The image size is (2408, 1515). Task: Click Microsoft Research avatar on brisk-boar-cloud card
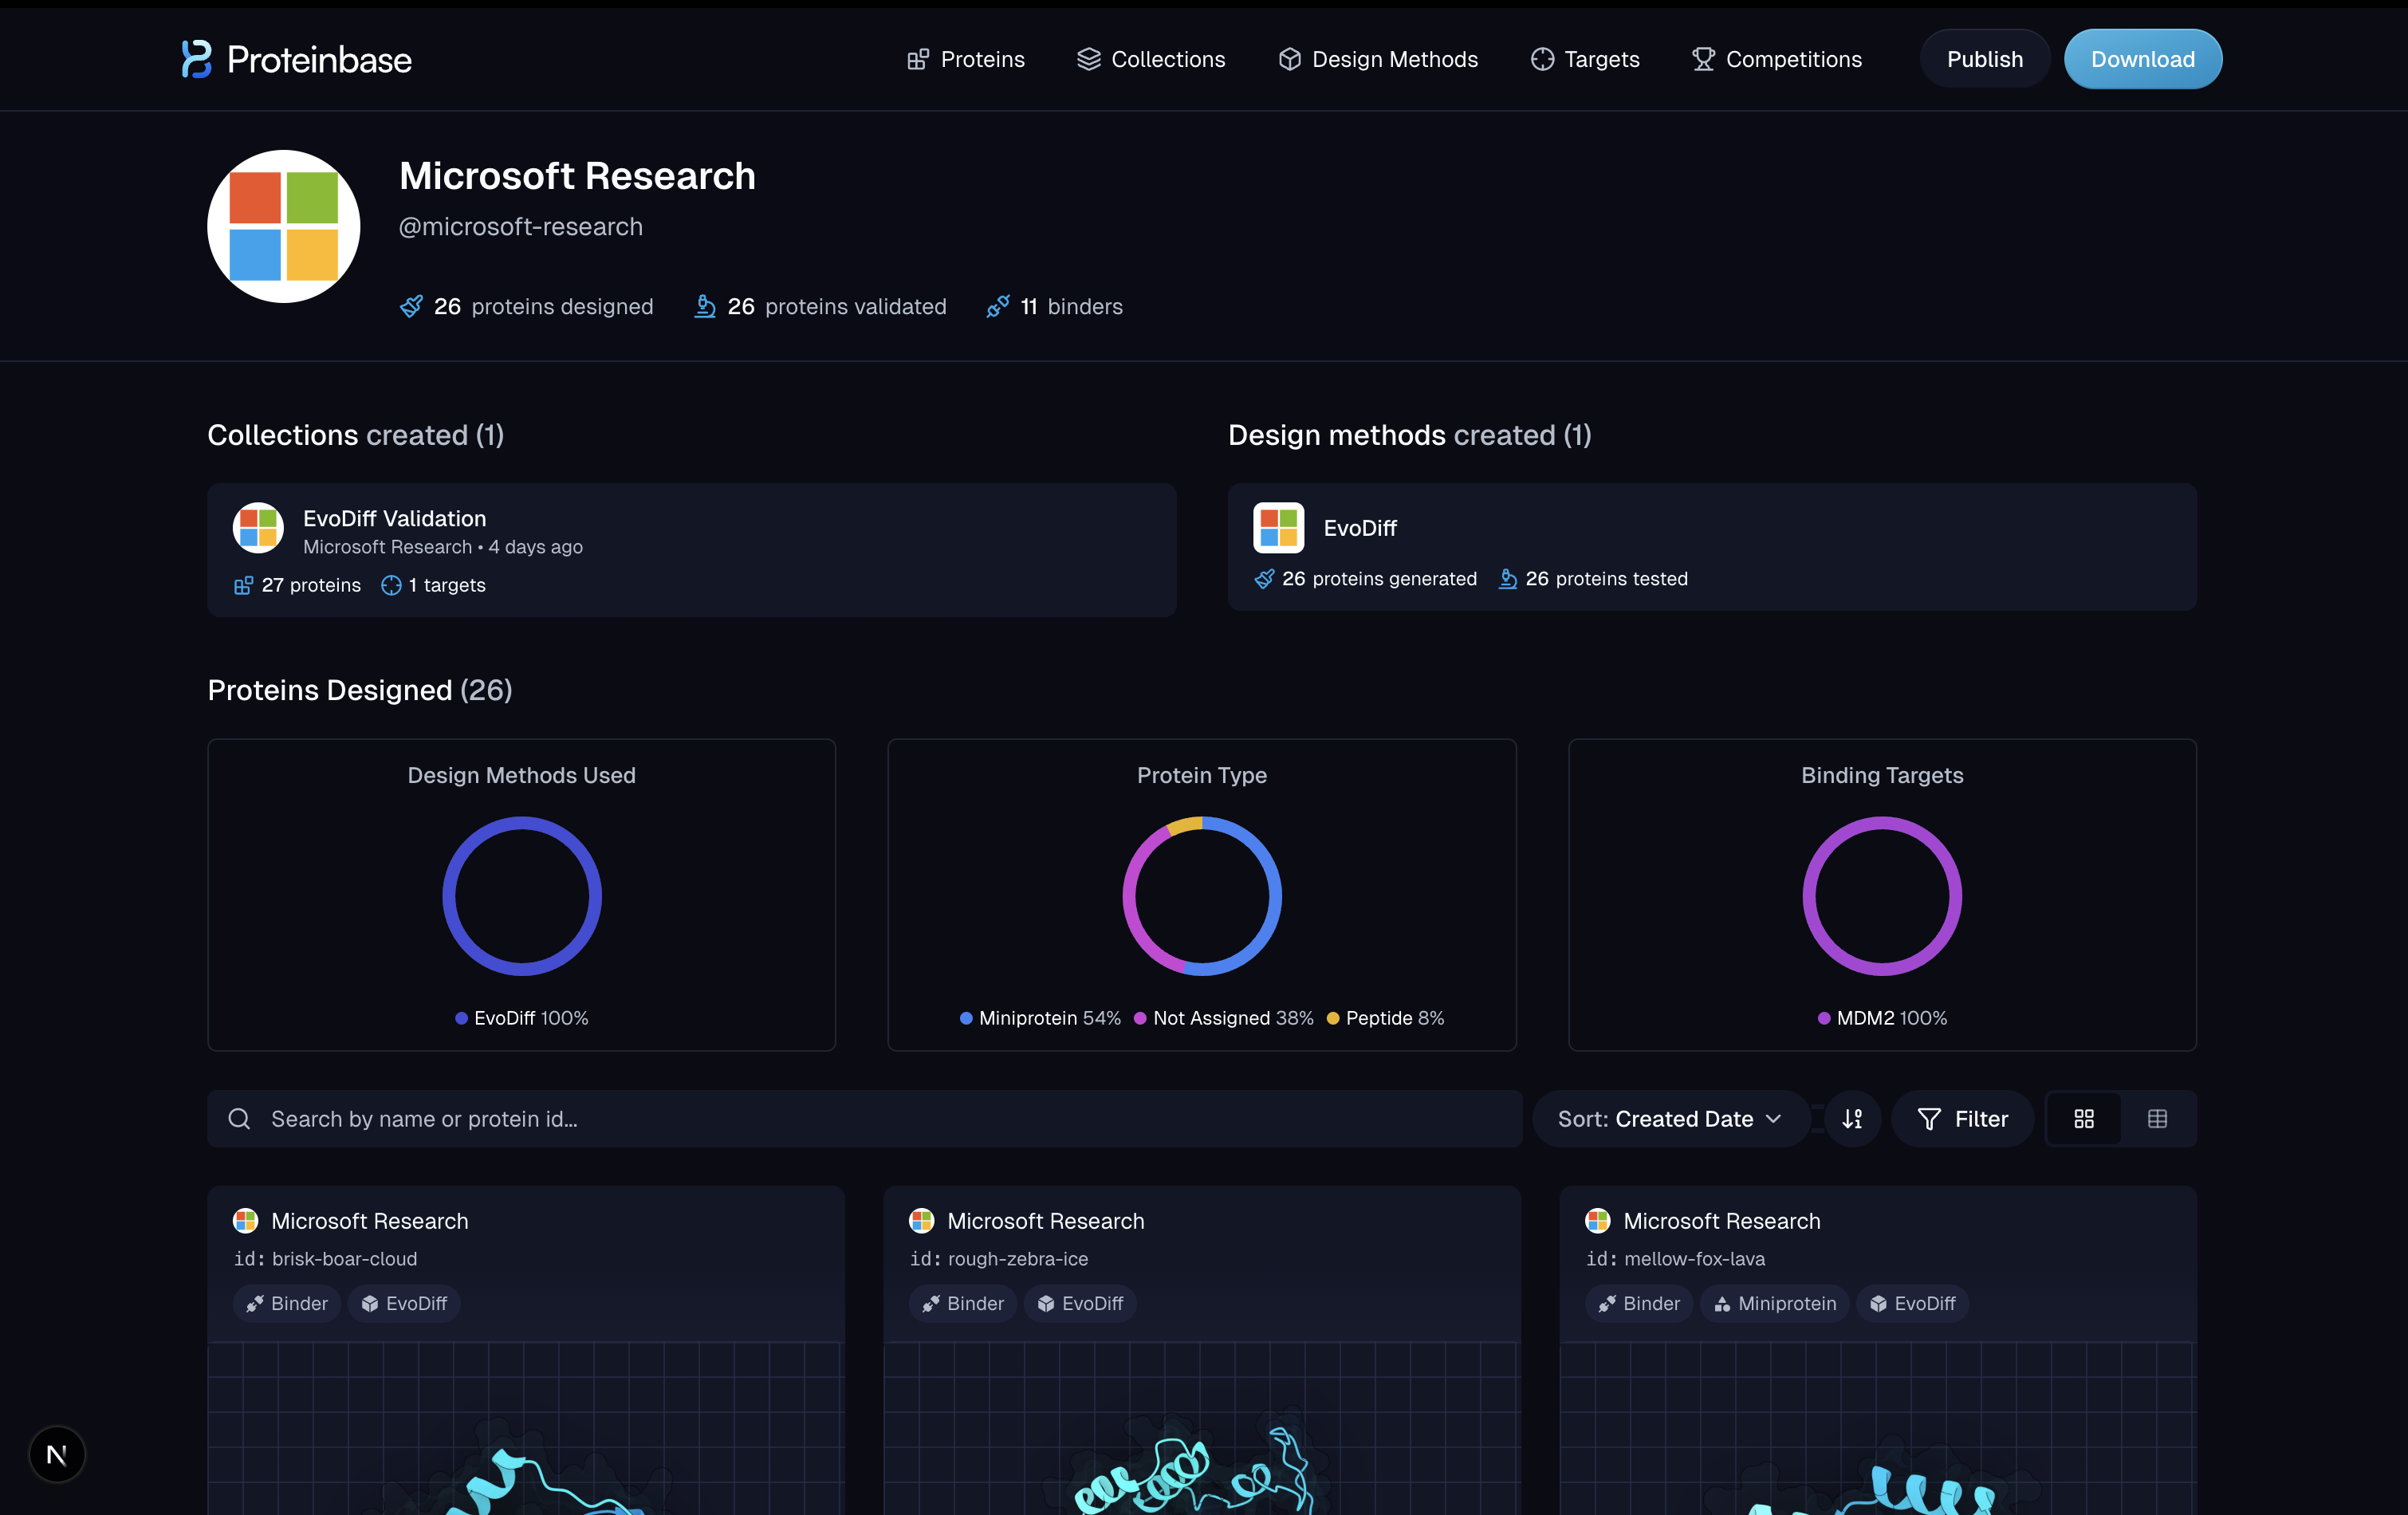pyautogui.click(x=245, y=1221)
